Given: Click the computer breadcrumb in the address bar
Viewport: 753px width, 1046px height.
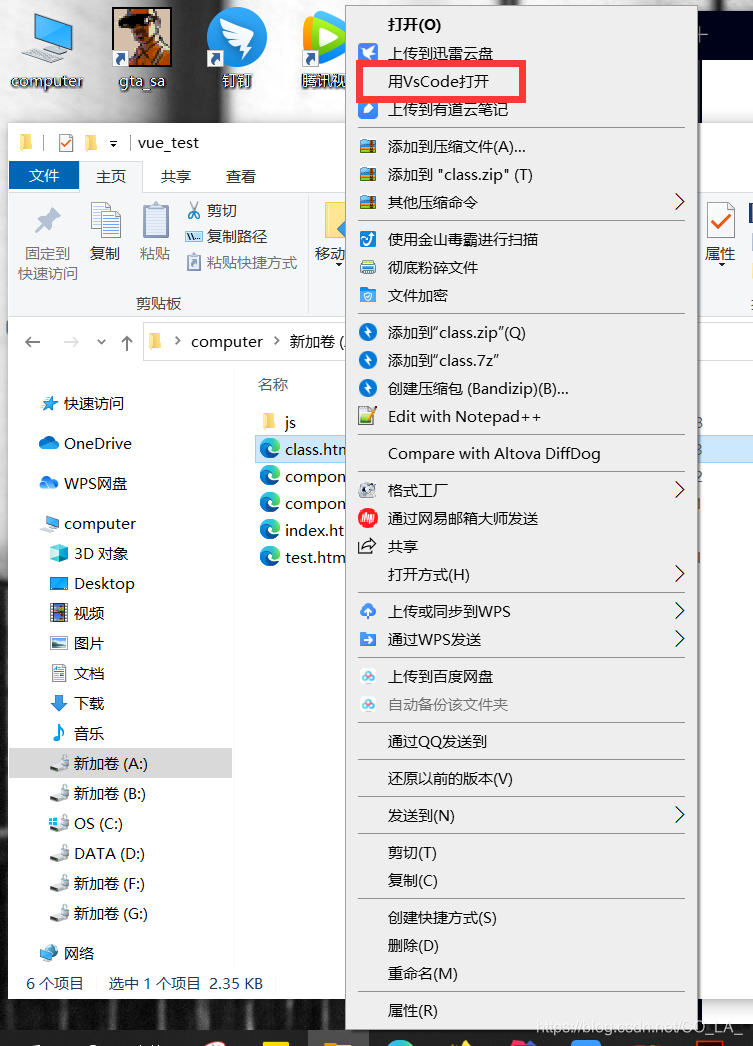Looking at the screenshot, I should point(227,342).
